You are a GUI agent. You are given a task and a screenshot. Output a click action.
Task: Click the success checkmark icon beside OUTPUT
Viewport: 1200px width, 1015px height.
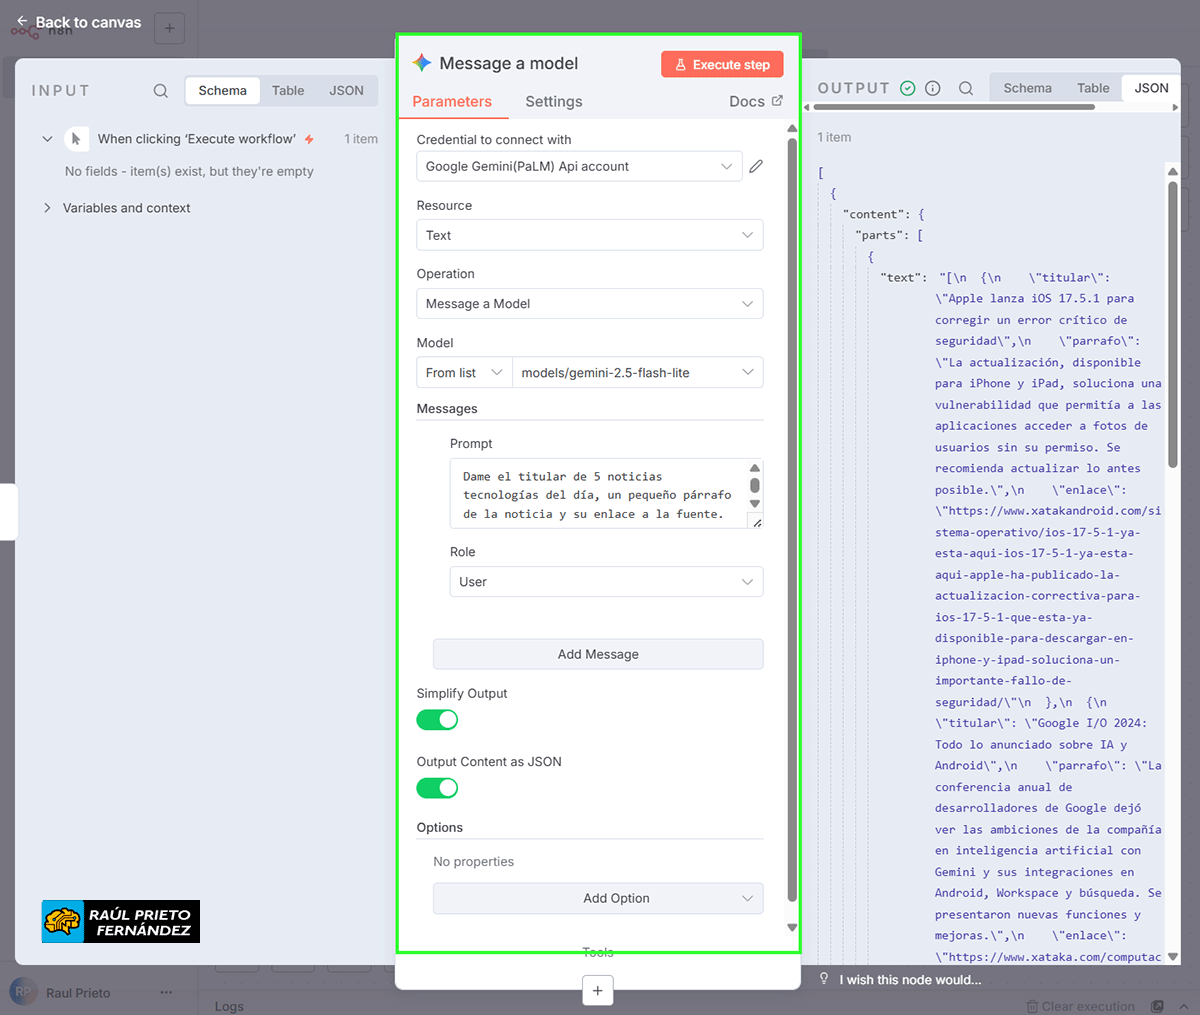(907, 88)
